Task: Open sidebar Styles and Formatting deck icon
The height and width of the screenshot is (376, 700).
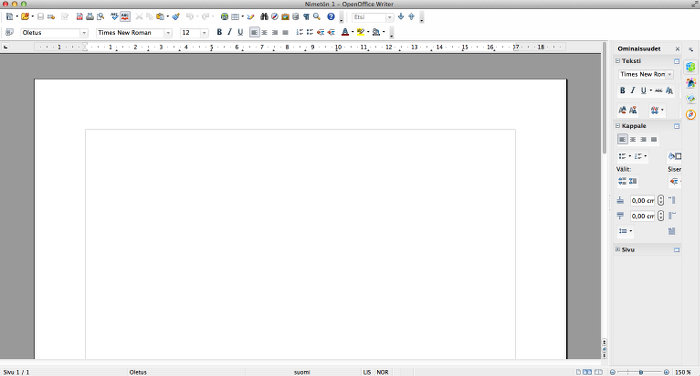Action: (691, 83)
